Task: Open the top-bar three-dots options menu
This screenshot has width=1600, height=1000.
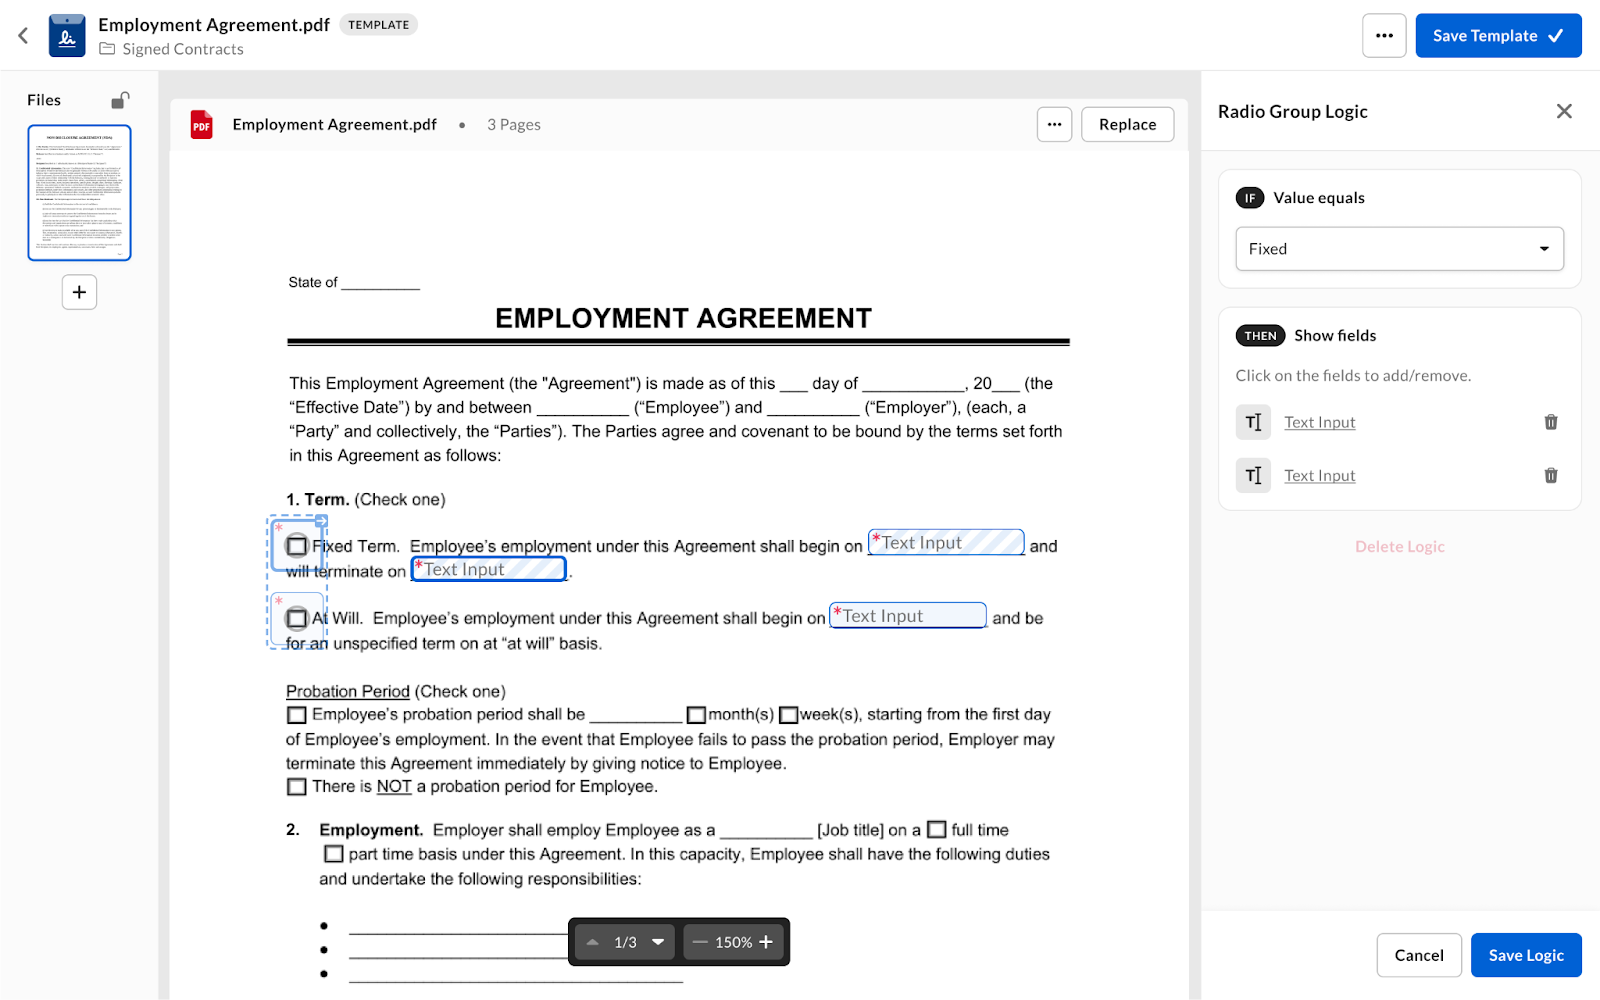Action: (1384, 36)
